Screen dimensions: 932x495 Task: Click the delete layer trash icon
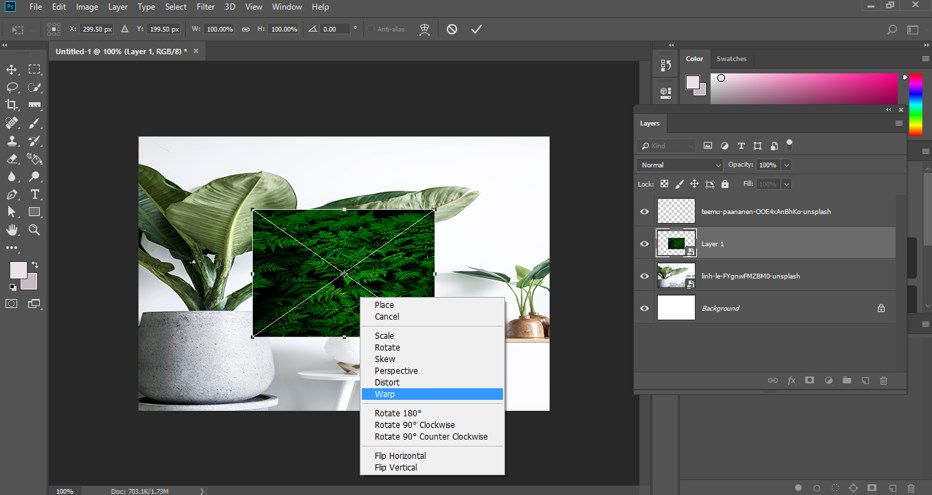pyautogui.click(x=883, y=380)
